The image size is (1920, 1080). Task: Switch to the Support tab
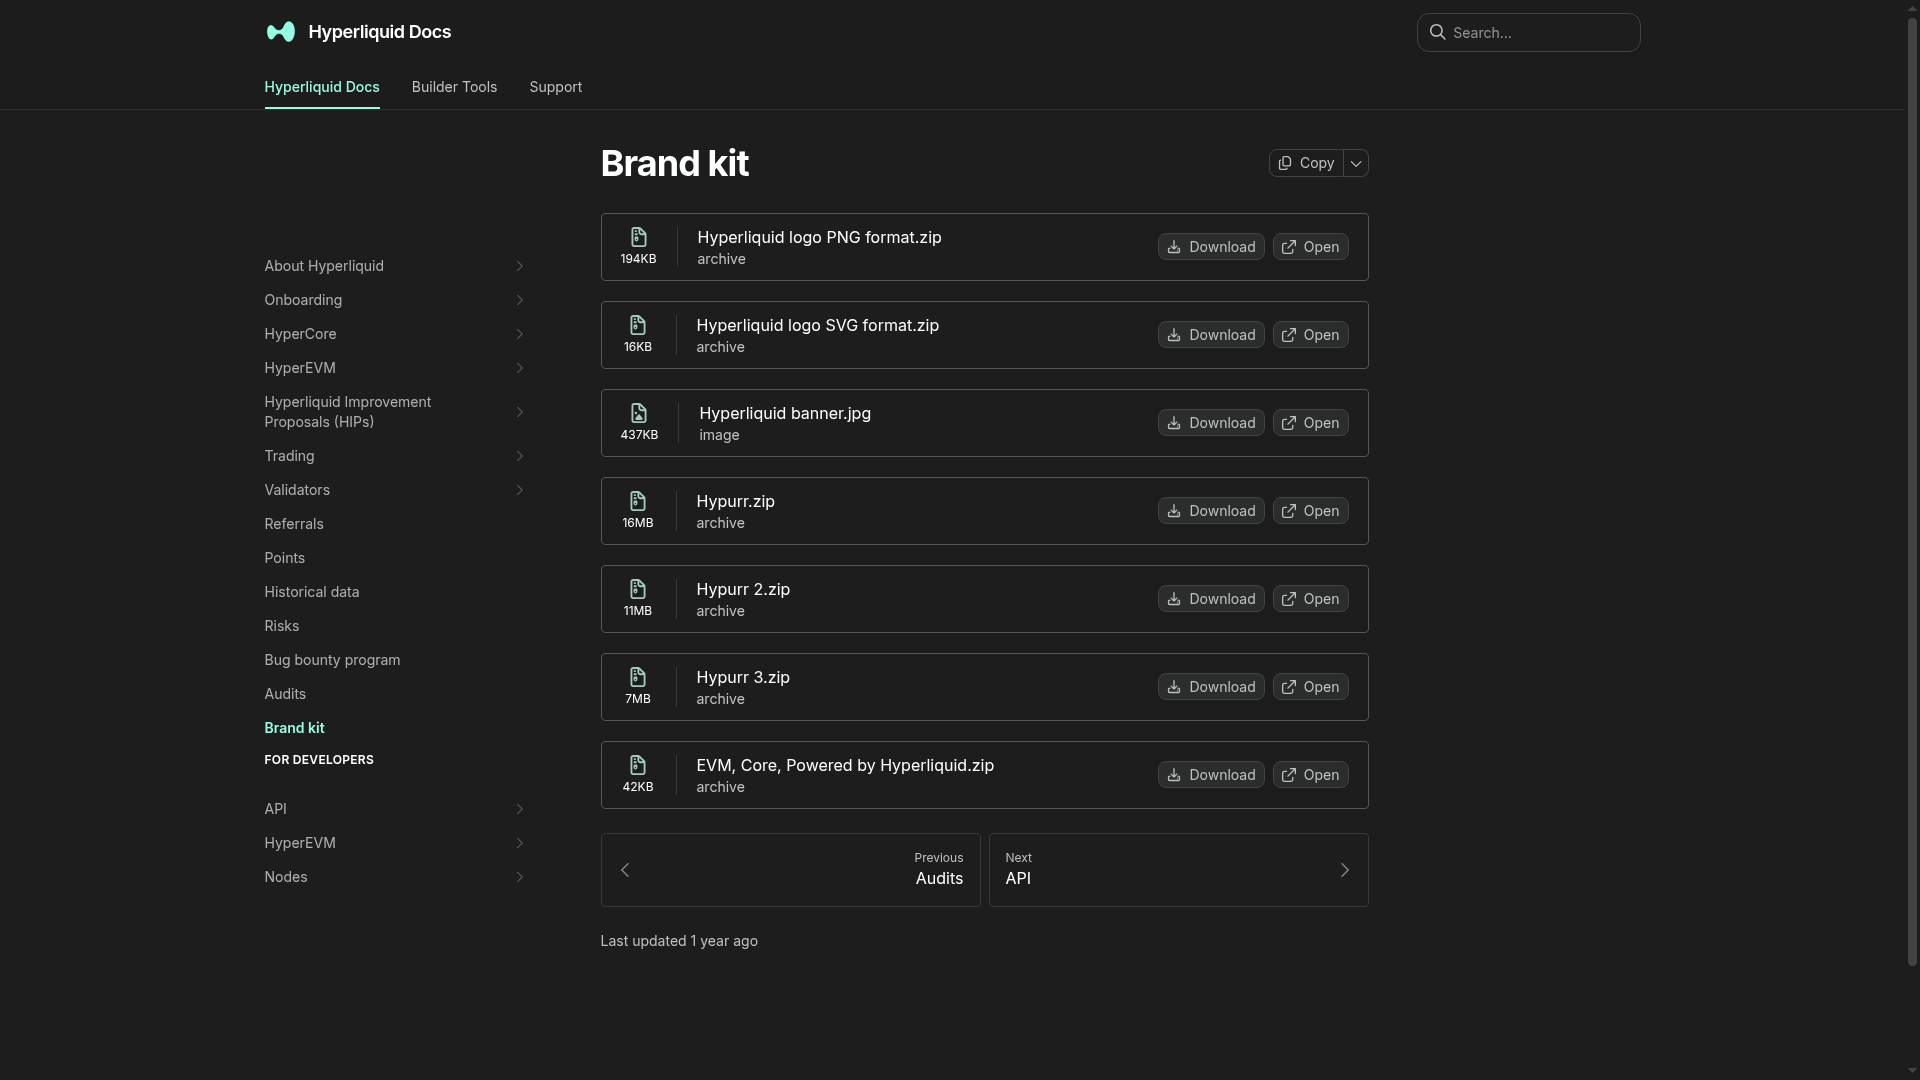(x=555, y=87)
